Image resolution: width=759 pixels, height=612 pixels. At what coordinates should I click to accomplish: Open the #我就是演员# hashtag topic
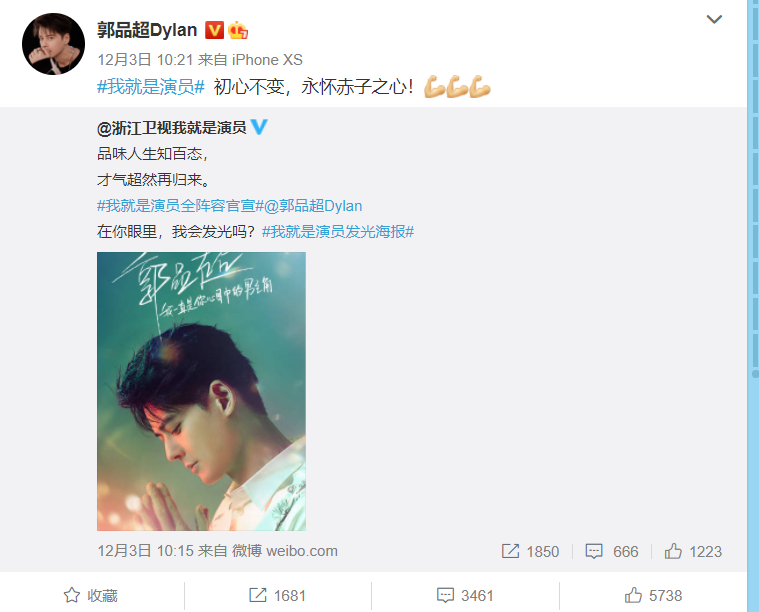click(151, 87)
